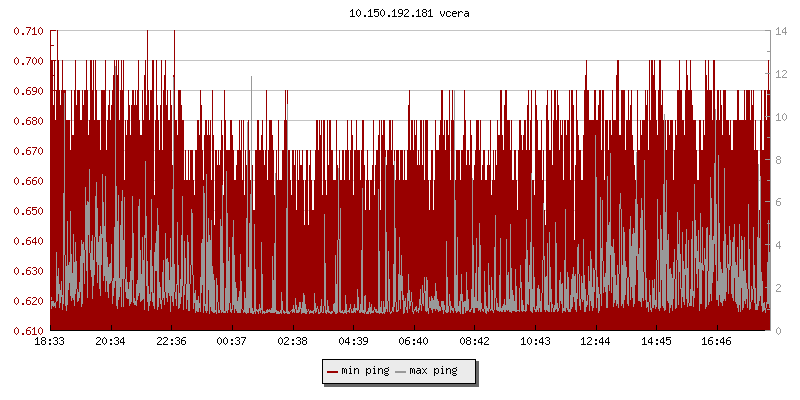
Task: Click the 0.690 left axis value
Action: (29, 91)
